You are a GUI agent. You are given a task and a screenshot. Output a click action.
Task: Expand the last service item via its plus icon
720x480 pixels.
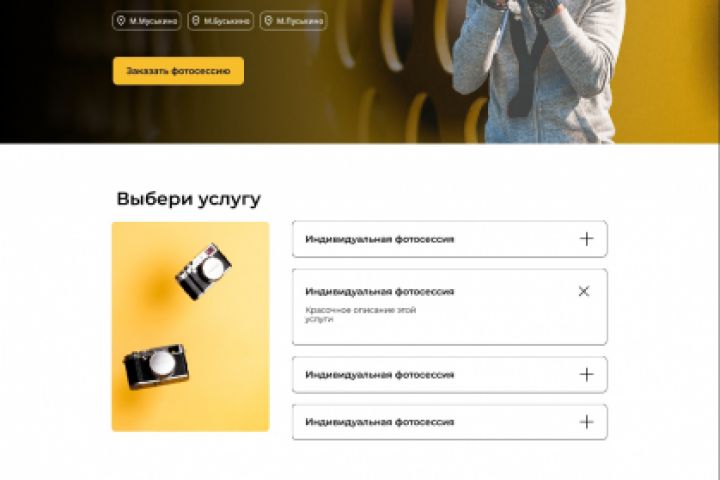586,422
